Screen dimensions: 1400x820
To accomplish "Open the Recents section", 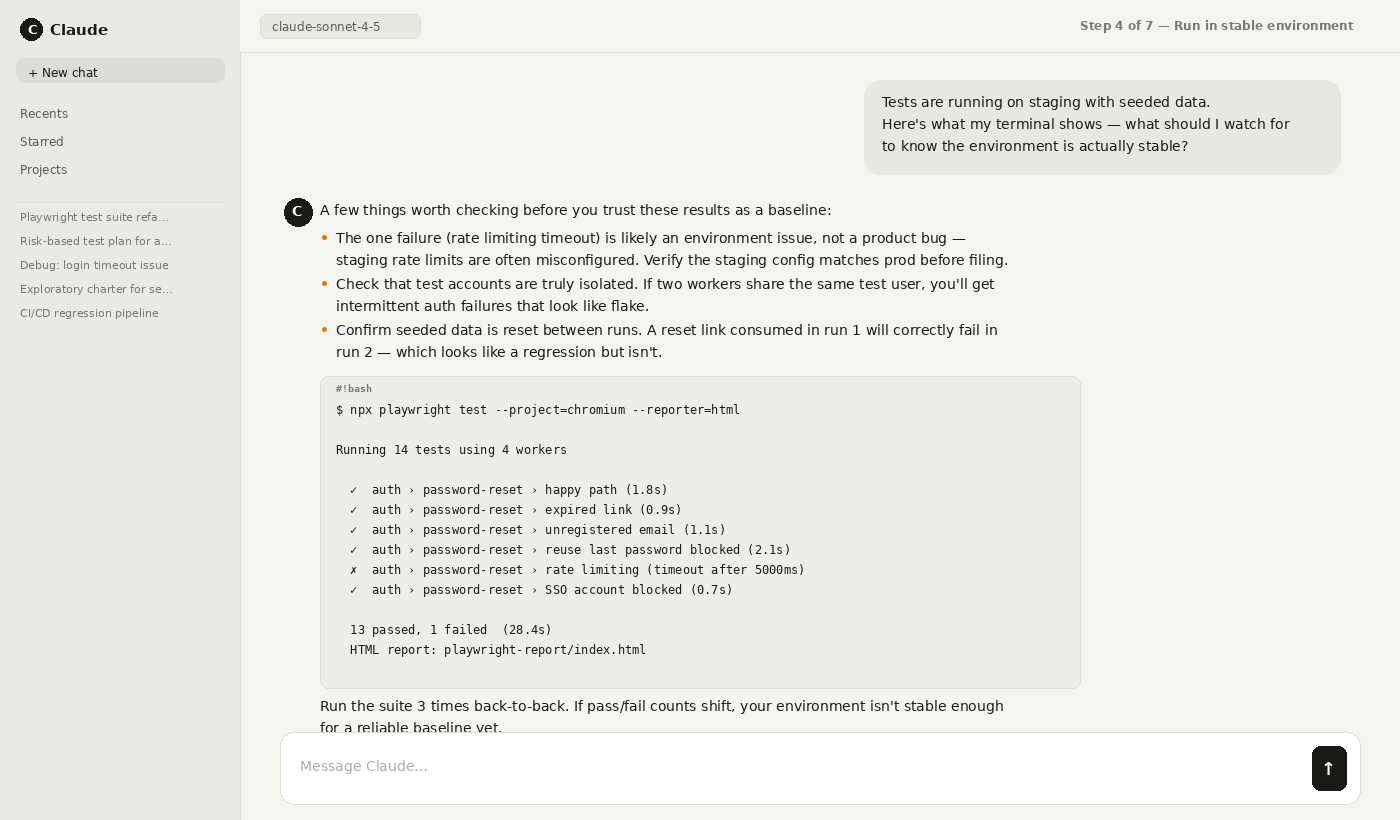I will click(x=44, y=113).
